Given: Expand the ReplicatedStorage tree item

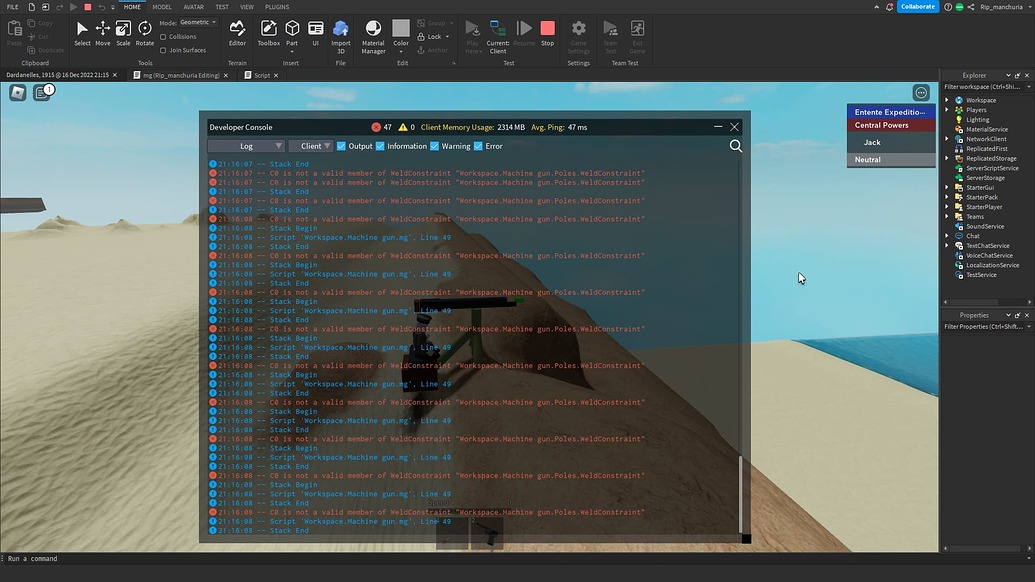Looking at the screenshot, I should click(946, 158).
